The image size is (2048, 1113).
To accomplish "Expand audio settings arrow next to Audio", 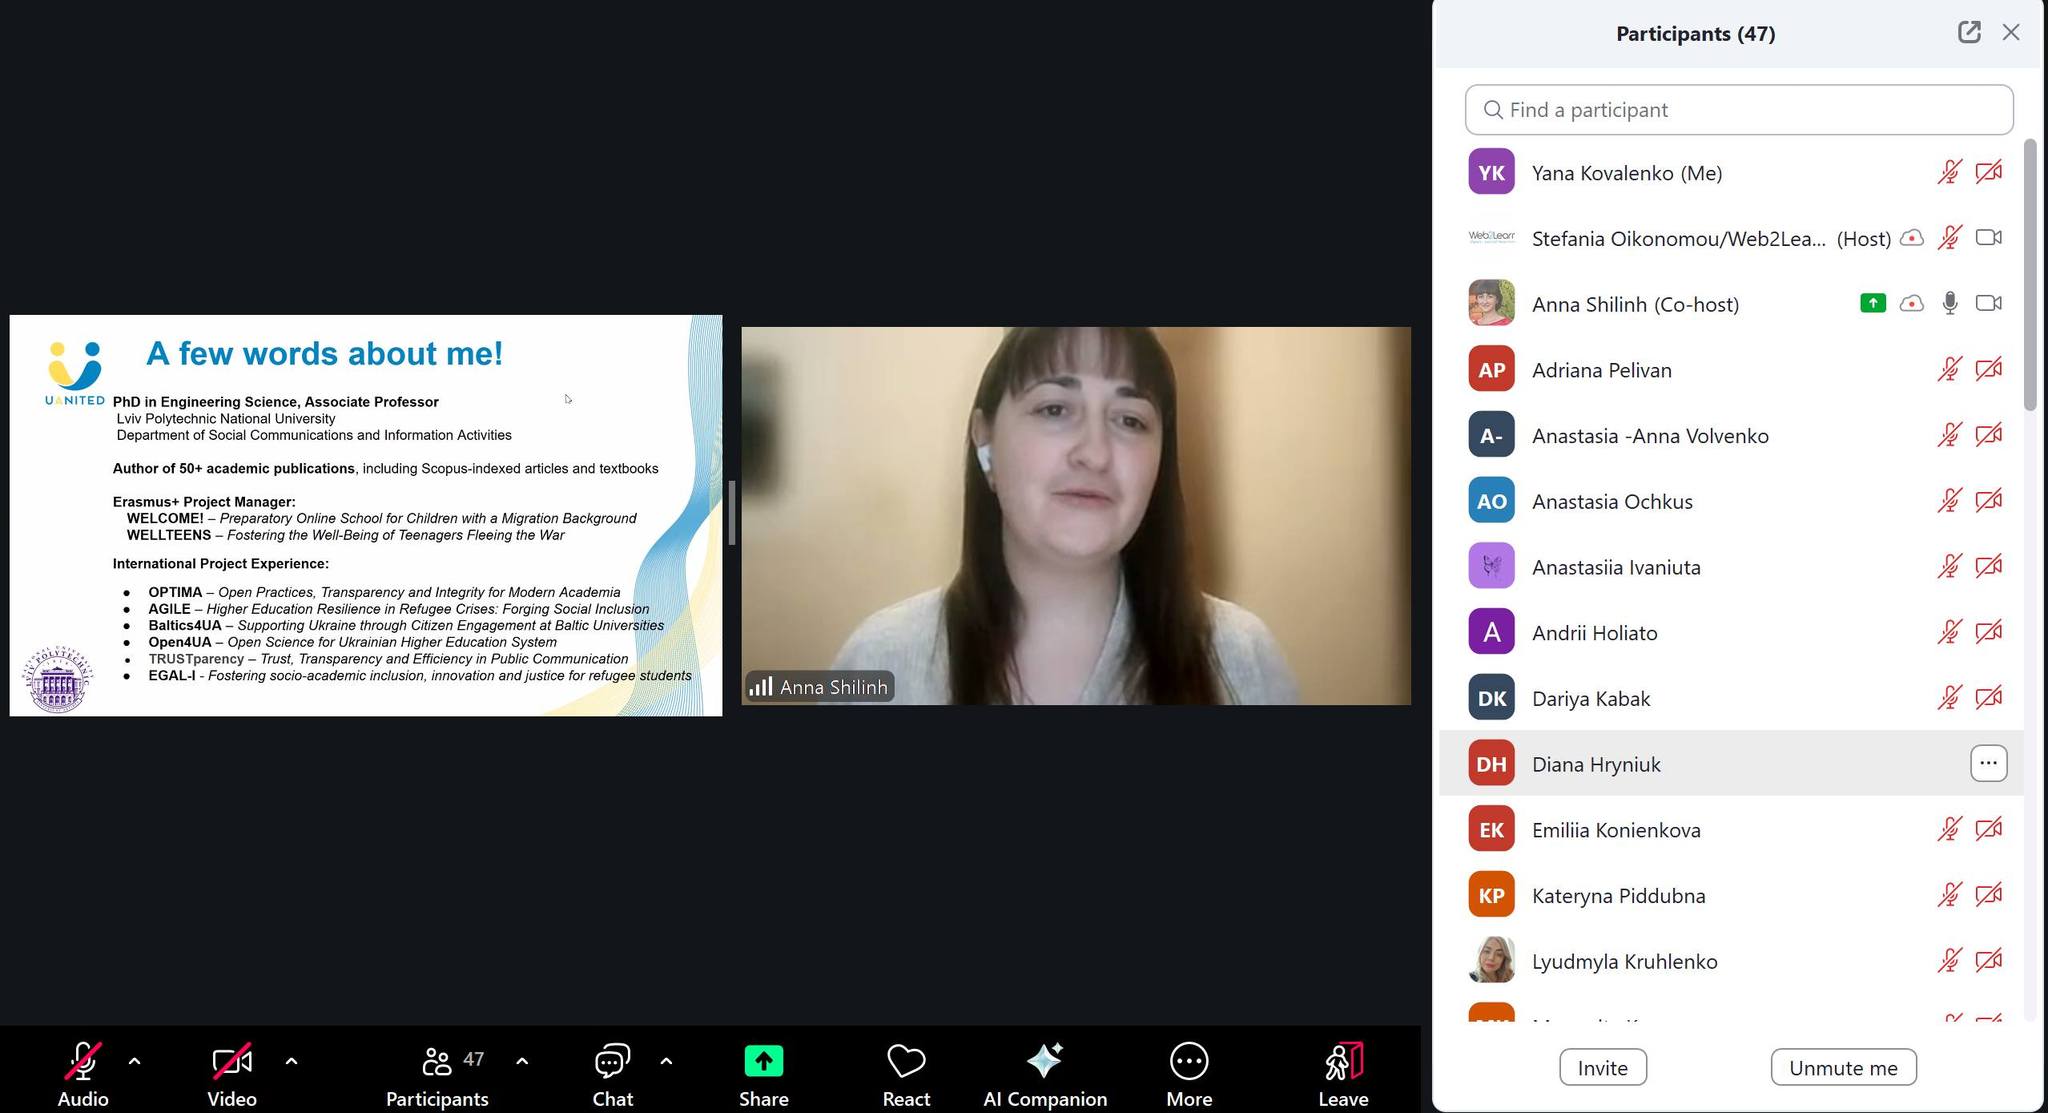I will (135, 1061).
